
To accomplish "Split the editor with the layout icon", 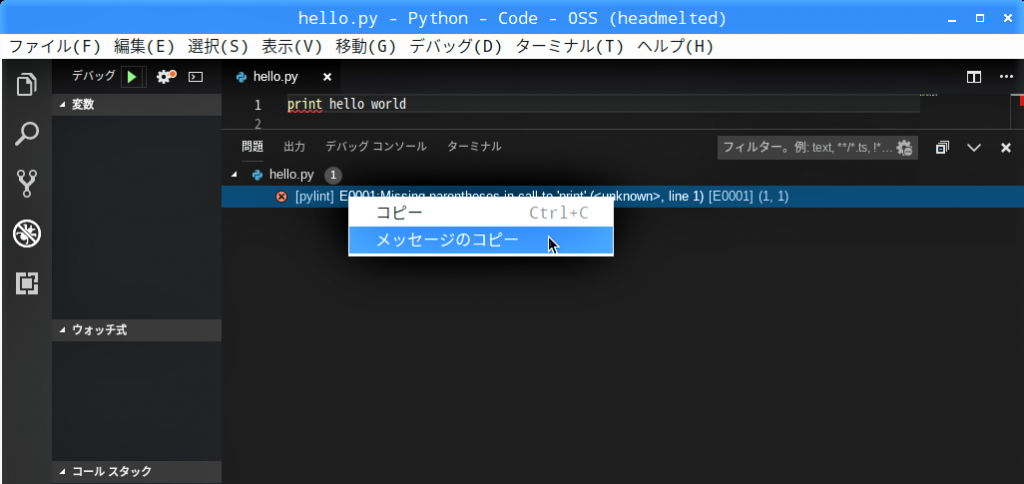I will [x=973, y=77].
